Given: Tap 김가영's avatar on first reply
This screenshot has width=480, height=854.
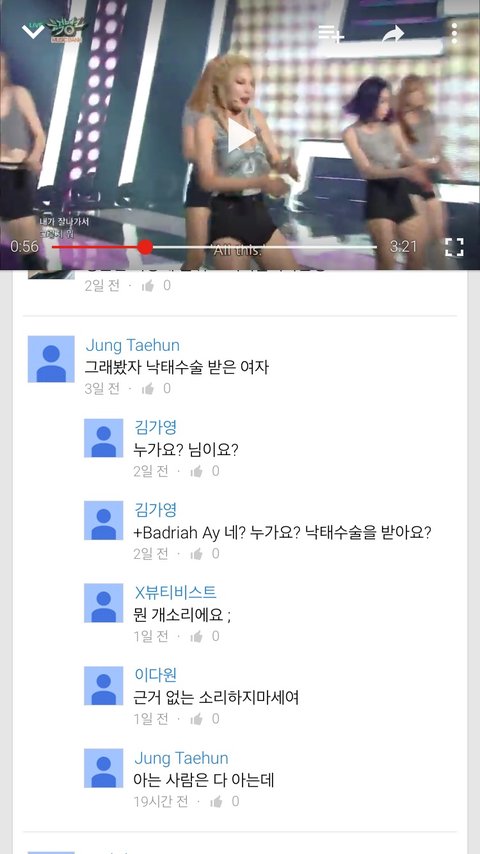Looking at the screenshot, I should coord(104,438).
